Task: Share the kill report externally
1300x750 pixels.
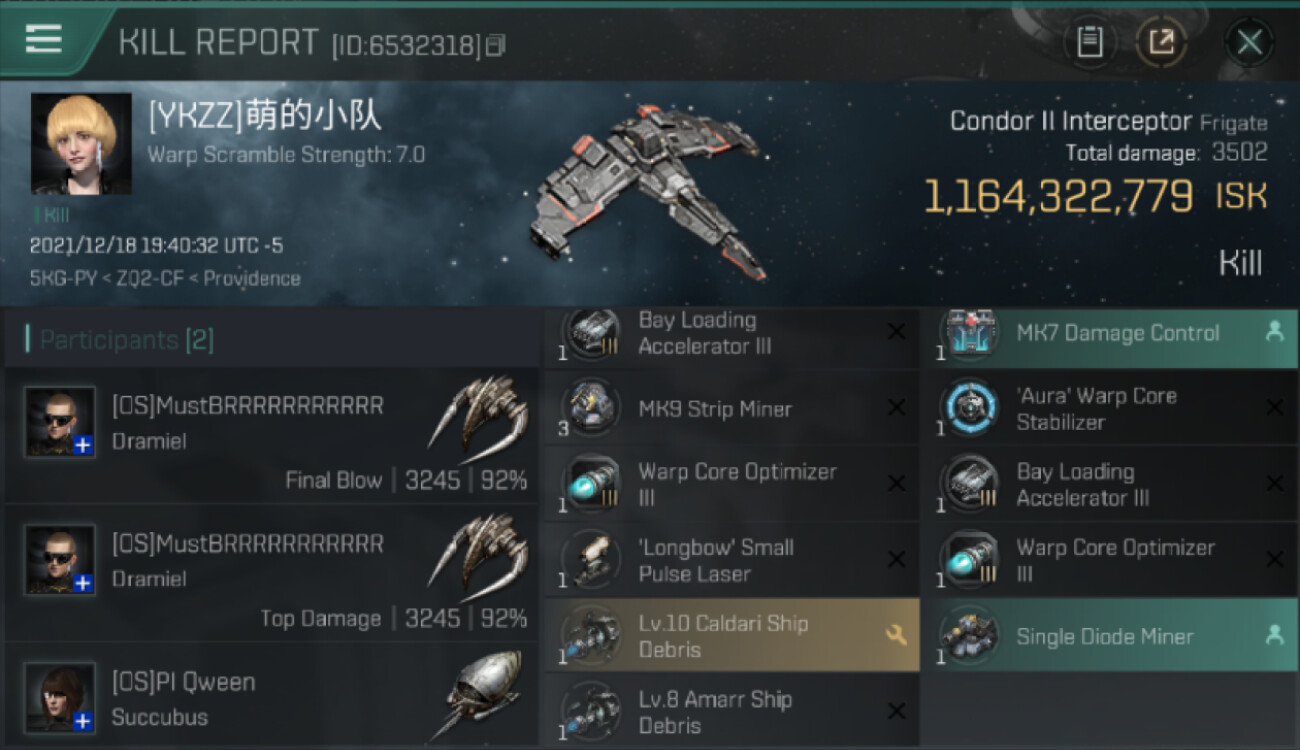Action: [x=1161, y=42]
